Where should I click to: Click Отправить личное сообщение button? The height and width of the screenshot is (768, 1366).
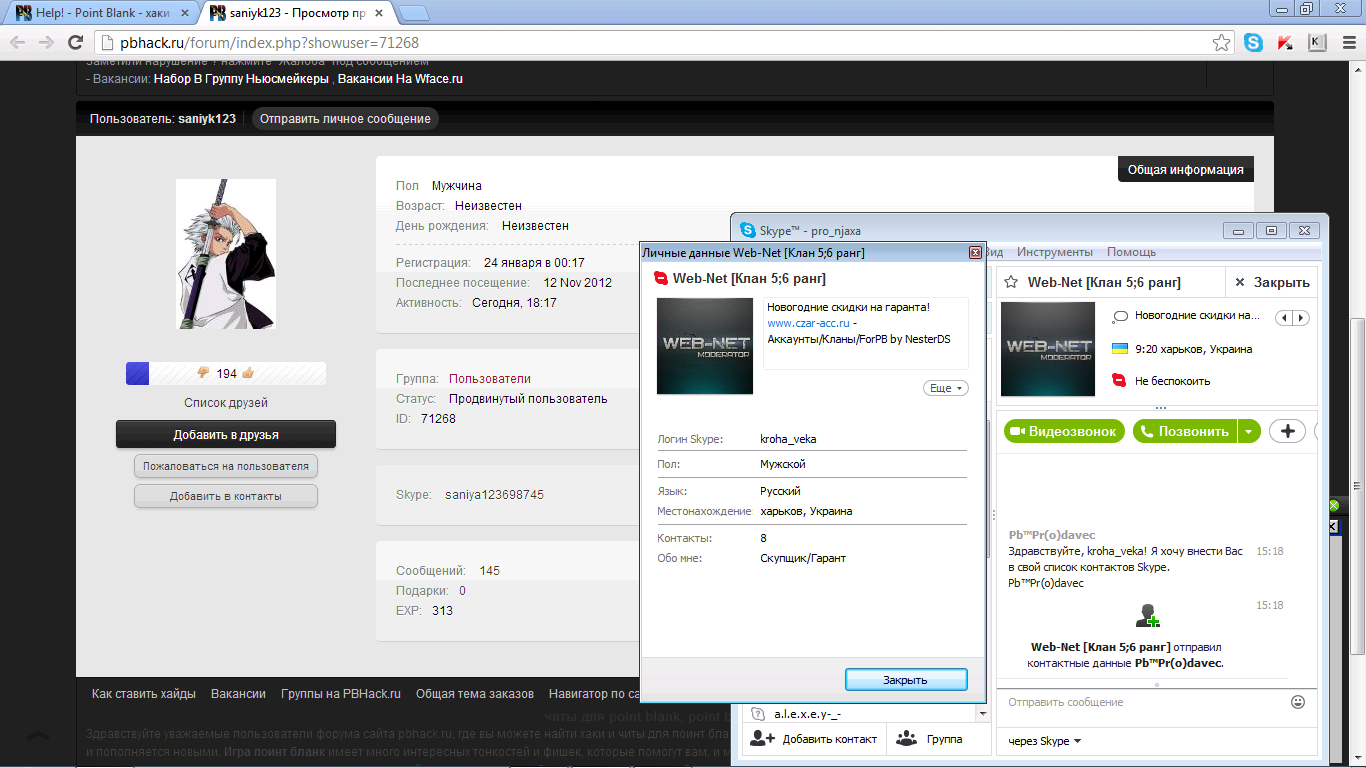pyautogui.click(x=345, y=118)
